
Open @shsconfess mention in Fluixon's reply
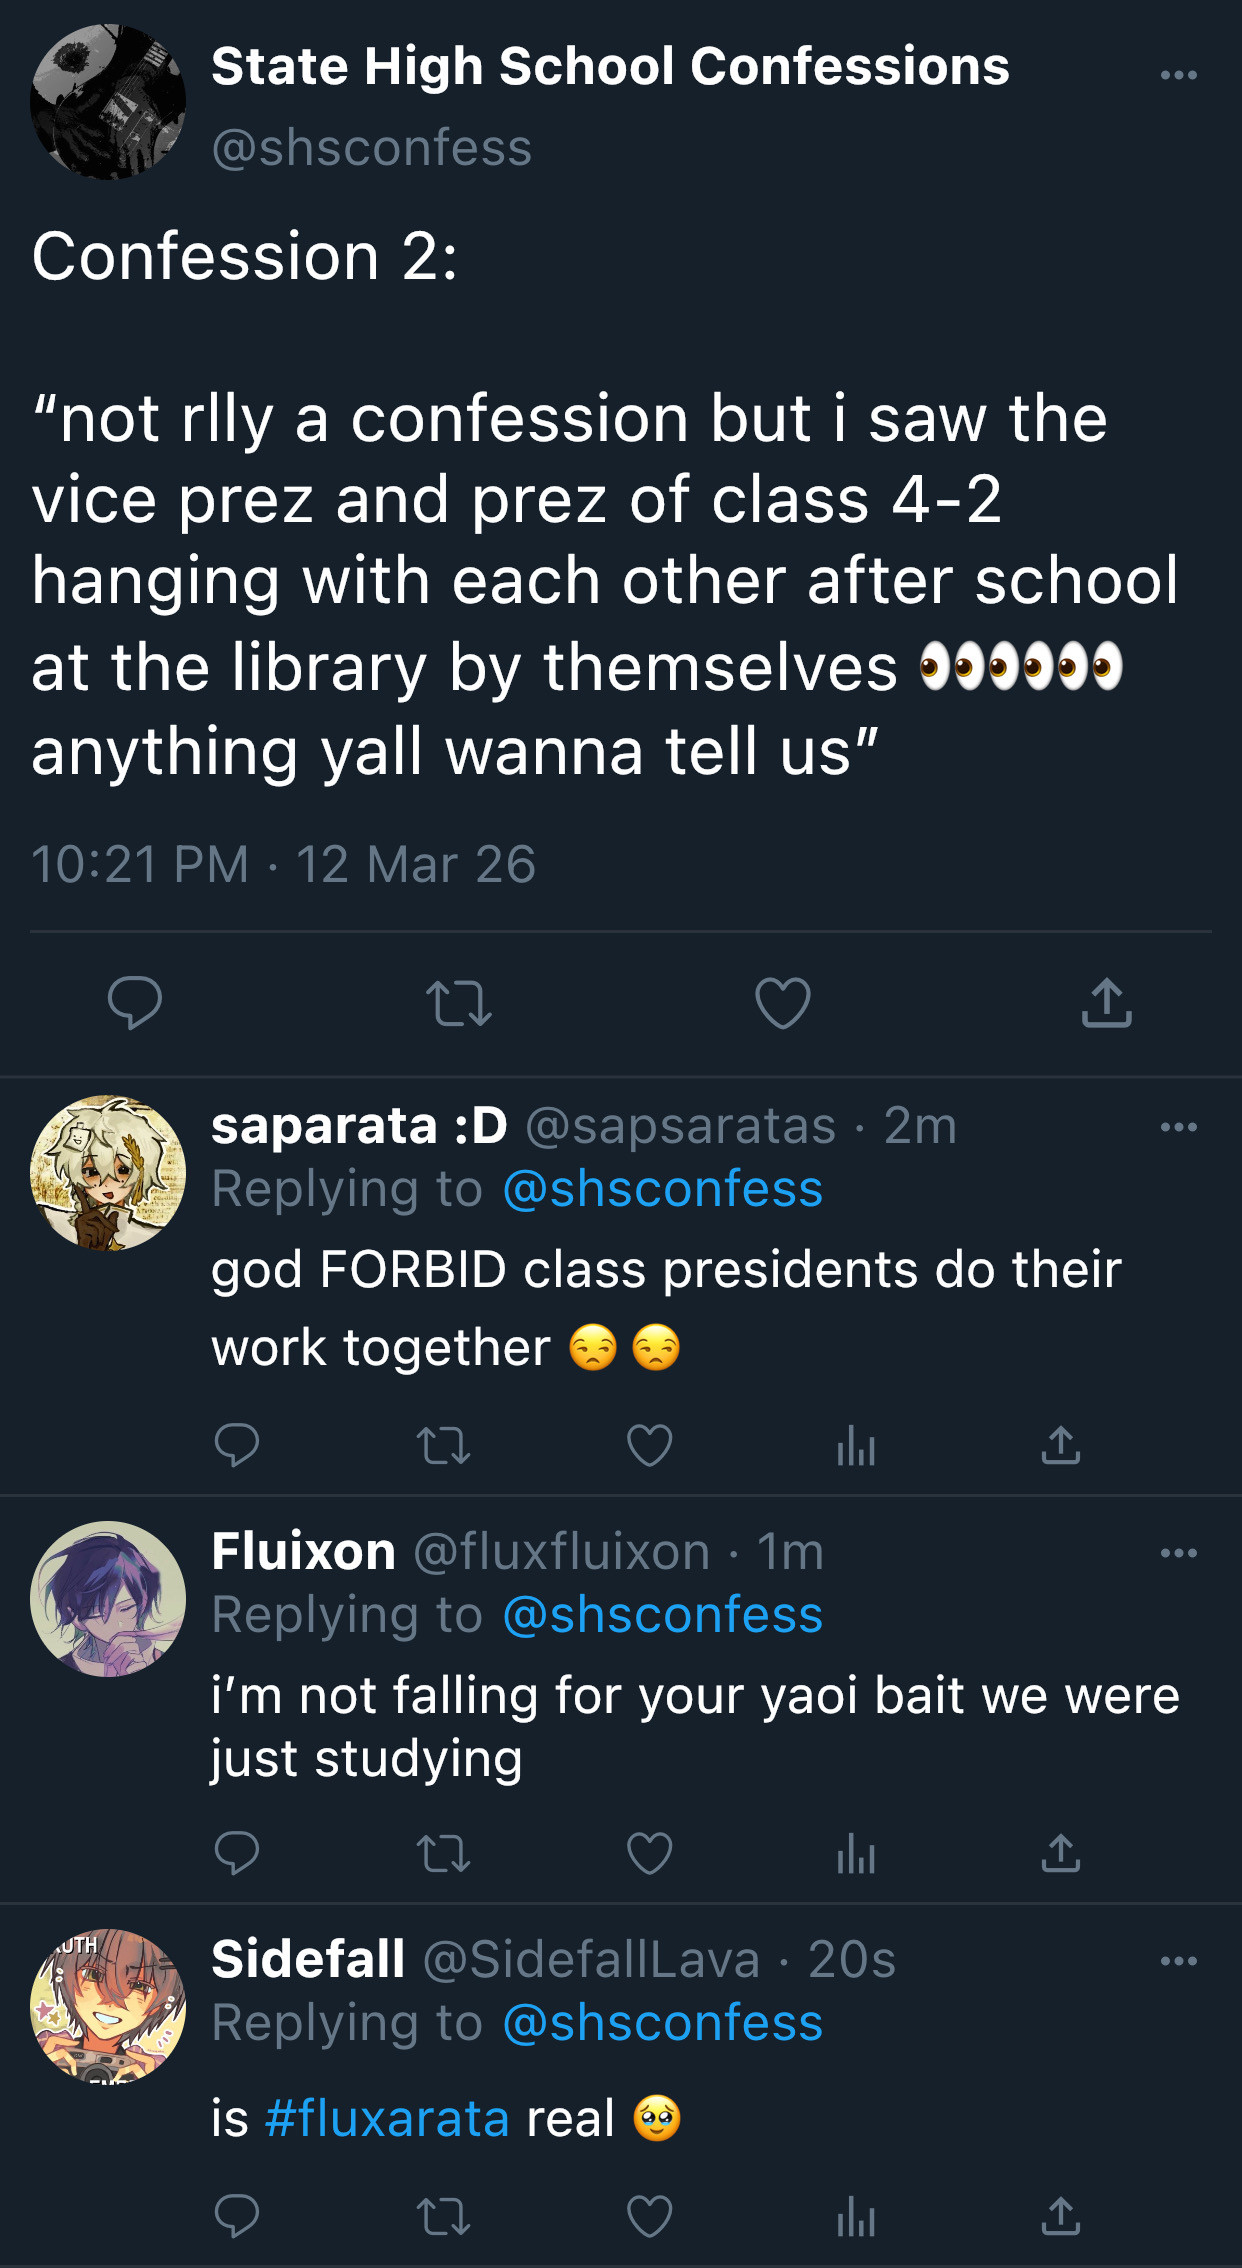(662, 1615)
